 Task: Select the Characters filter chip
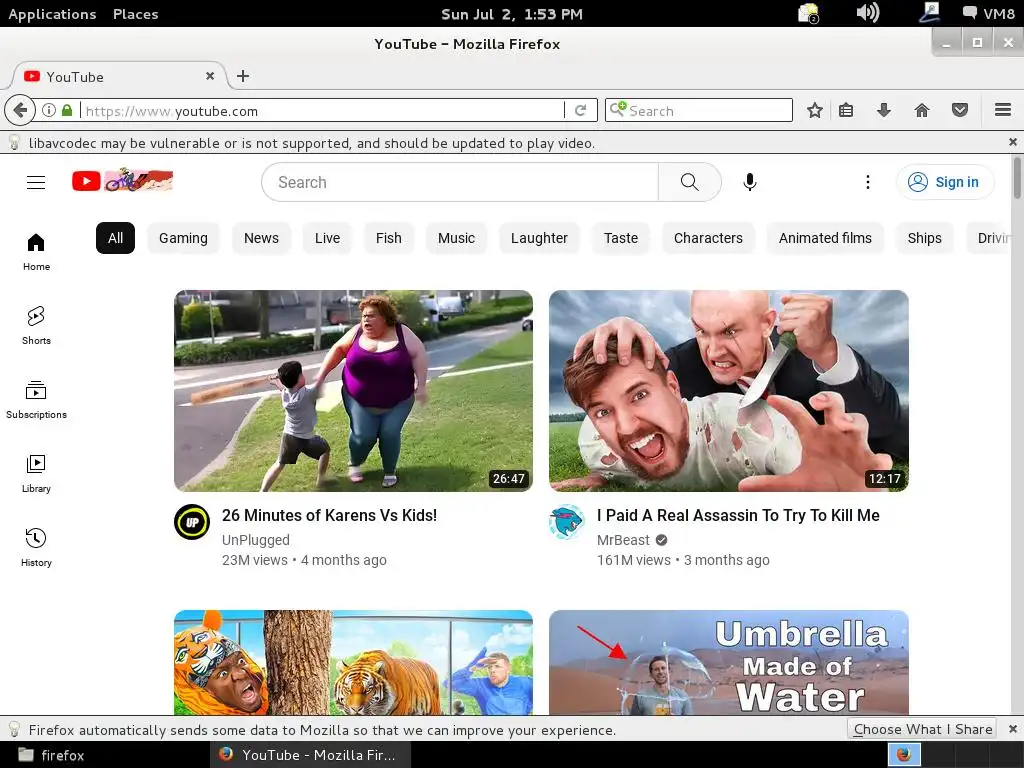708,238
